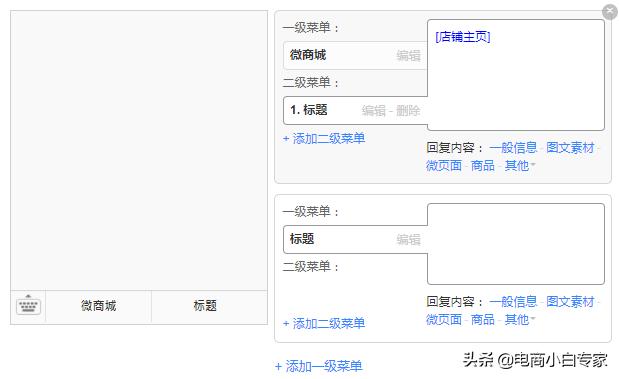Open the [店铺主页] reply link
The width and height of the screenshot is (619, 379).
(x=463, y=37)
